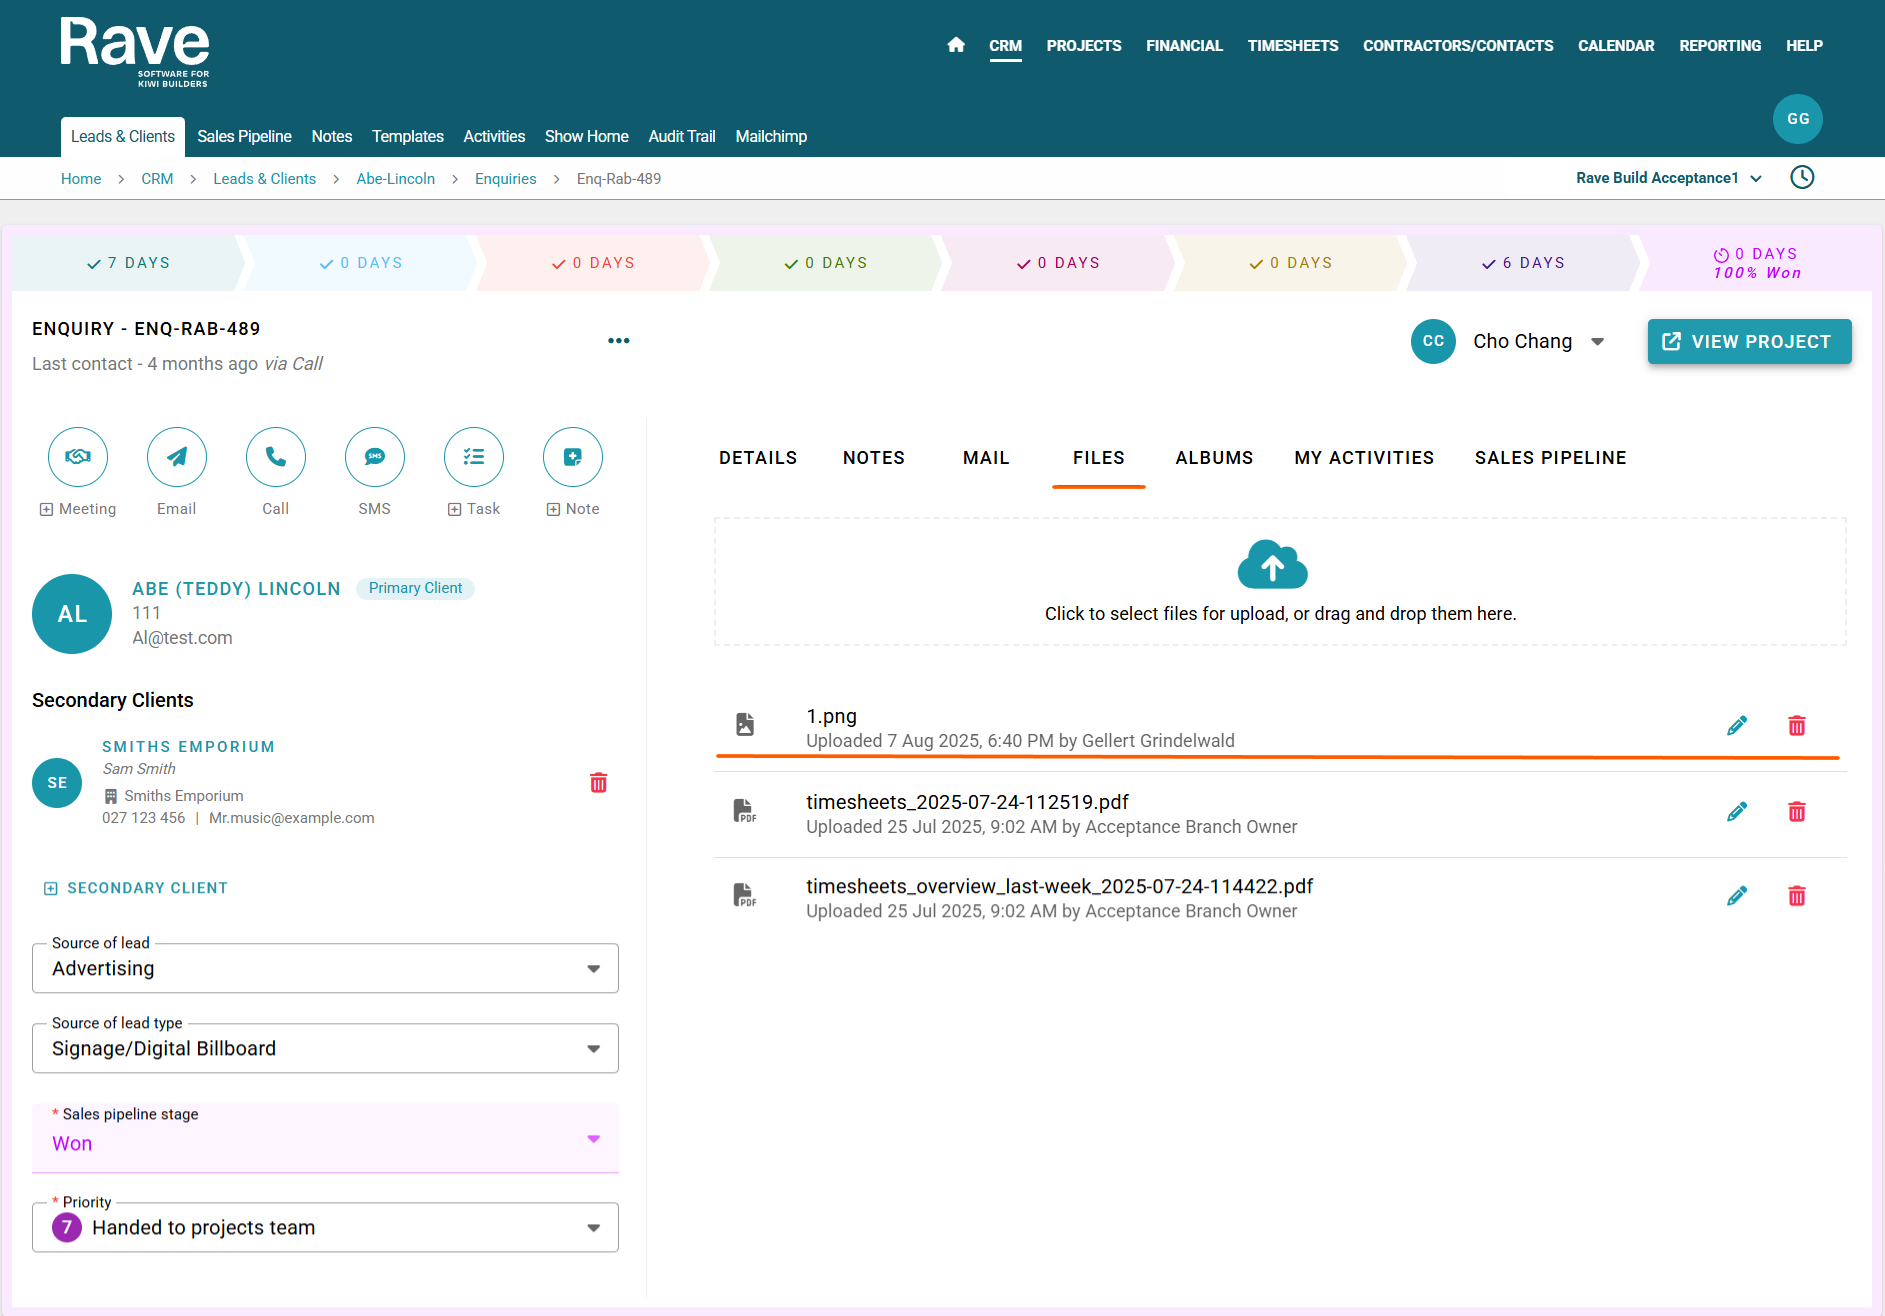Open the Sales Pipeline sub-navigation tab

[244, 137]
